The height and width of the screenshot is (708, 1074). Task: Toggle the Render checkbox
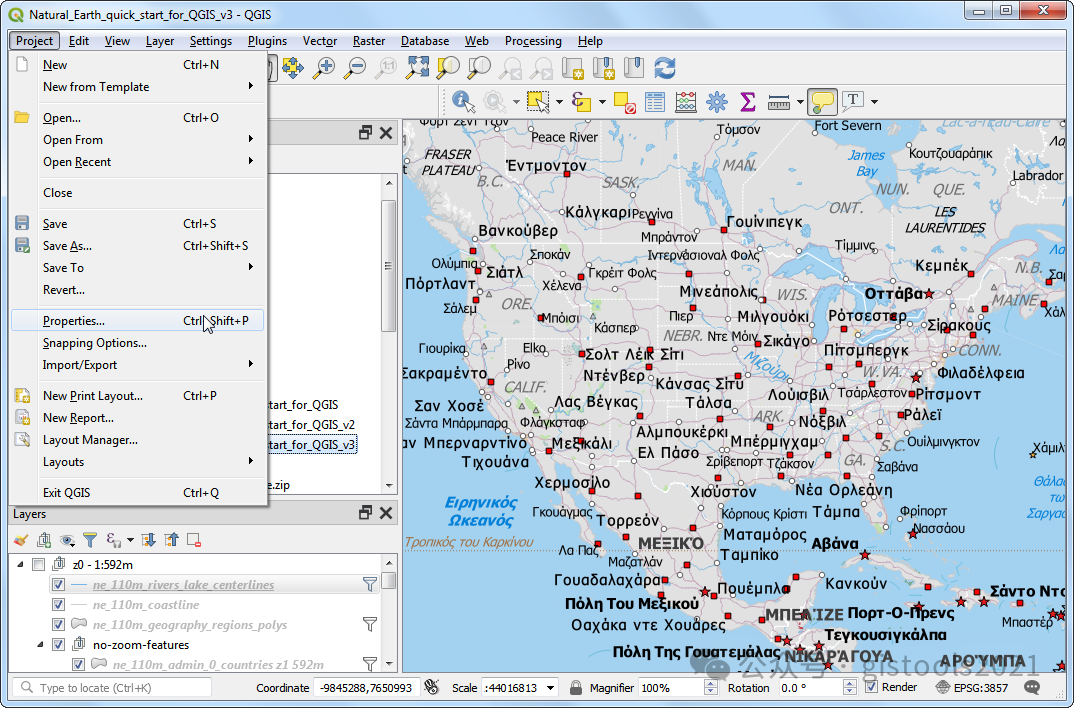click(871, 687)
